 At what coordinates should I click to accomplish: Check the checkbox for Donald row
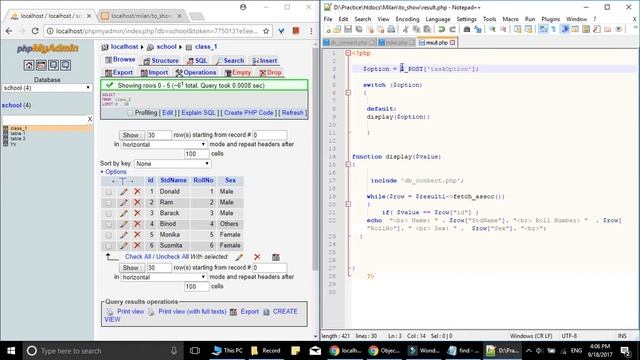(x=109, y=192)
